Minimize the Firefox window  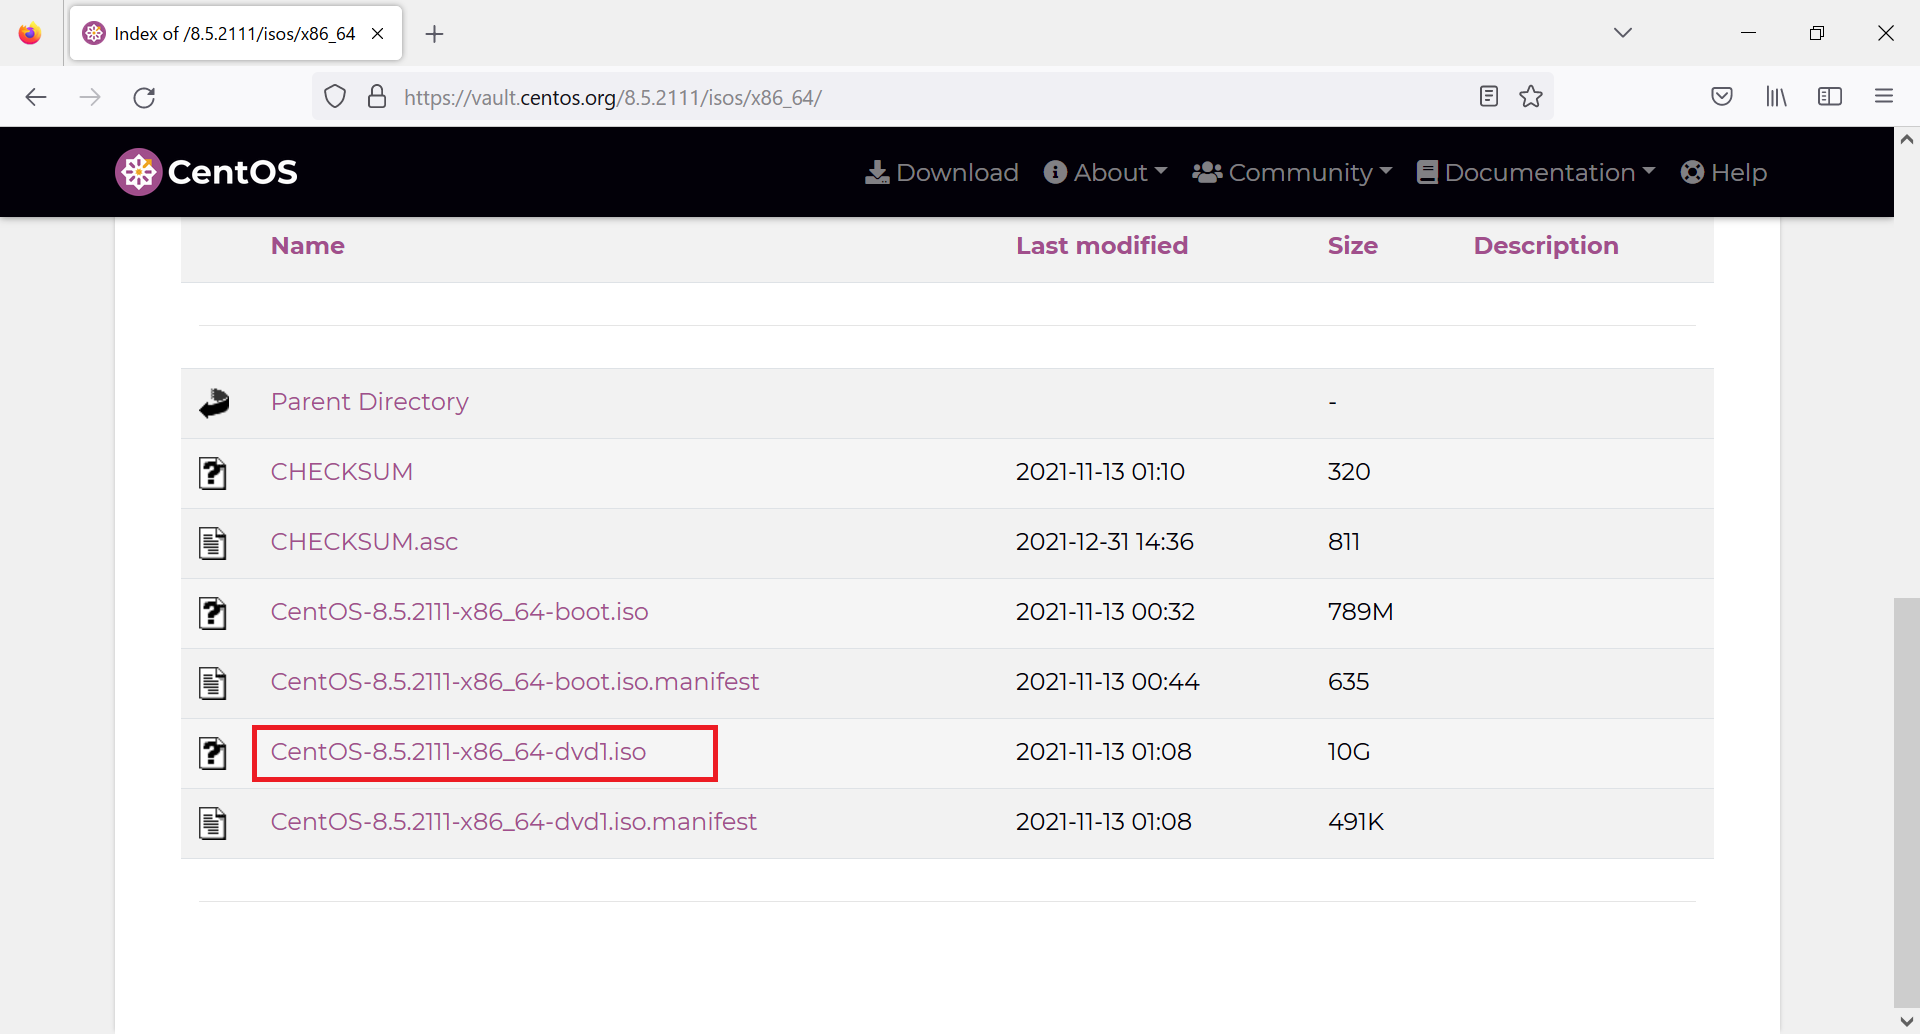point(1748,33)
